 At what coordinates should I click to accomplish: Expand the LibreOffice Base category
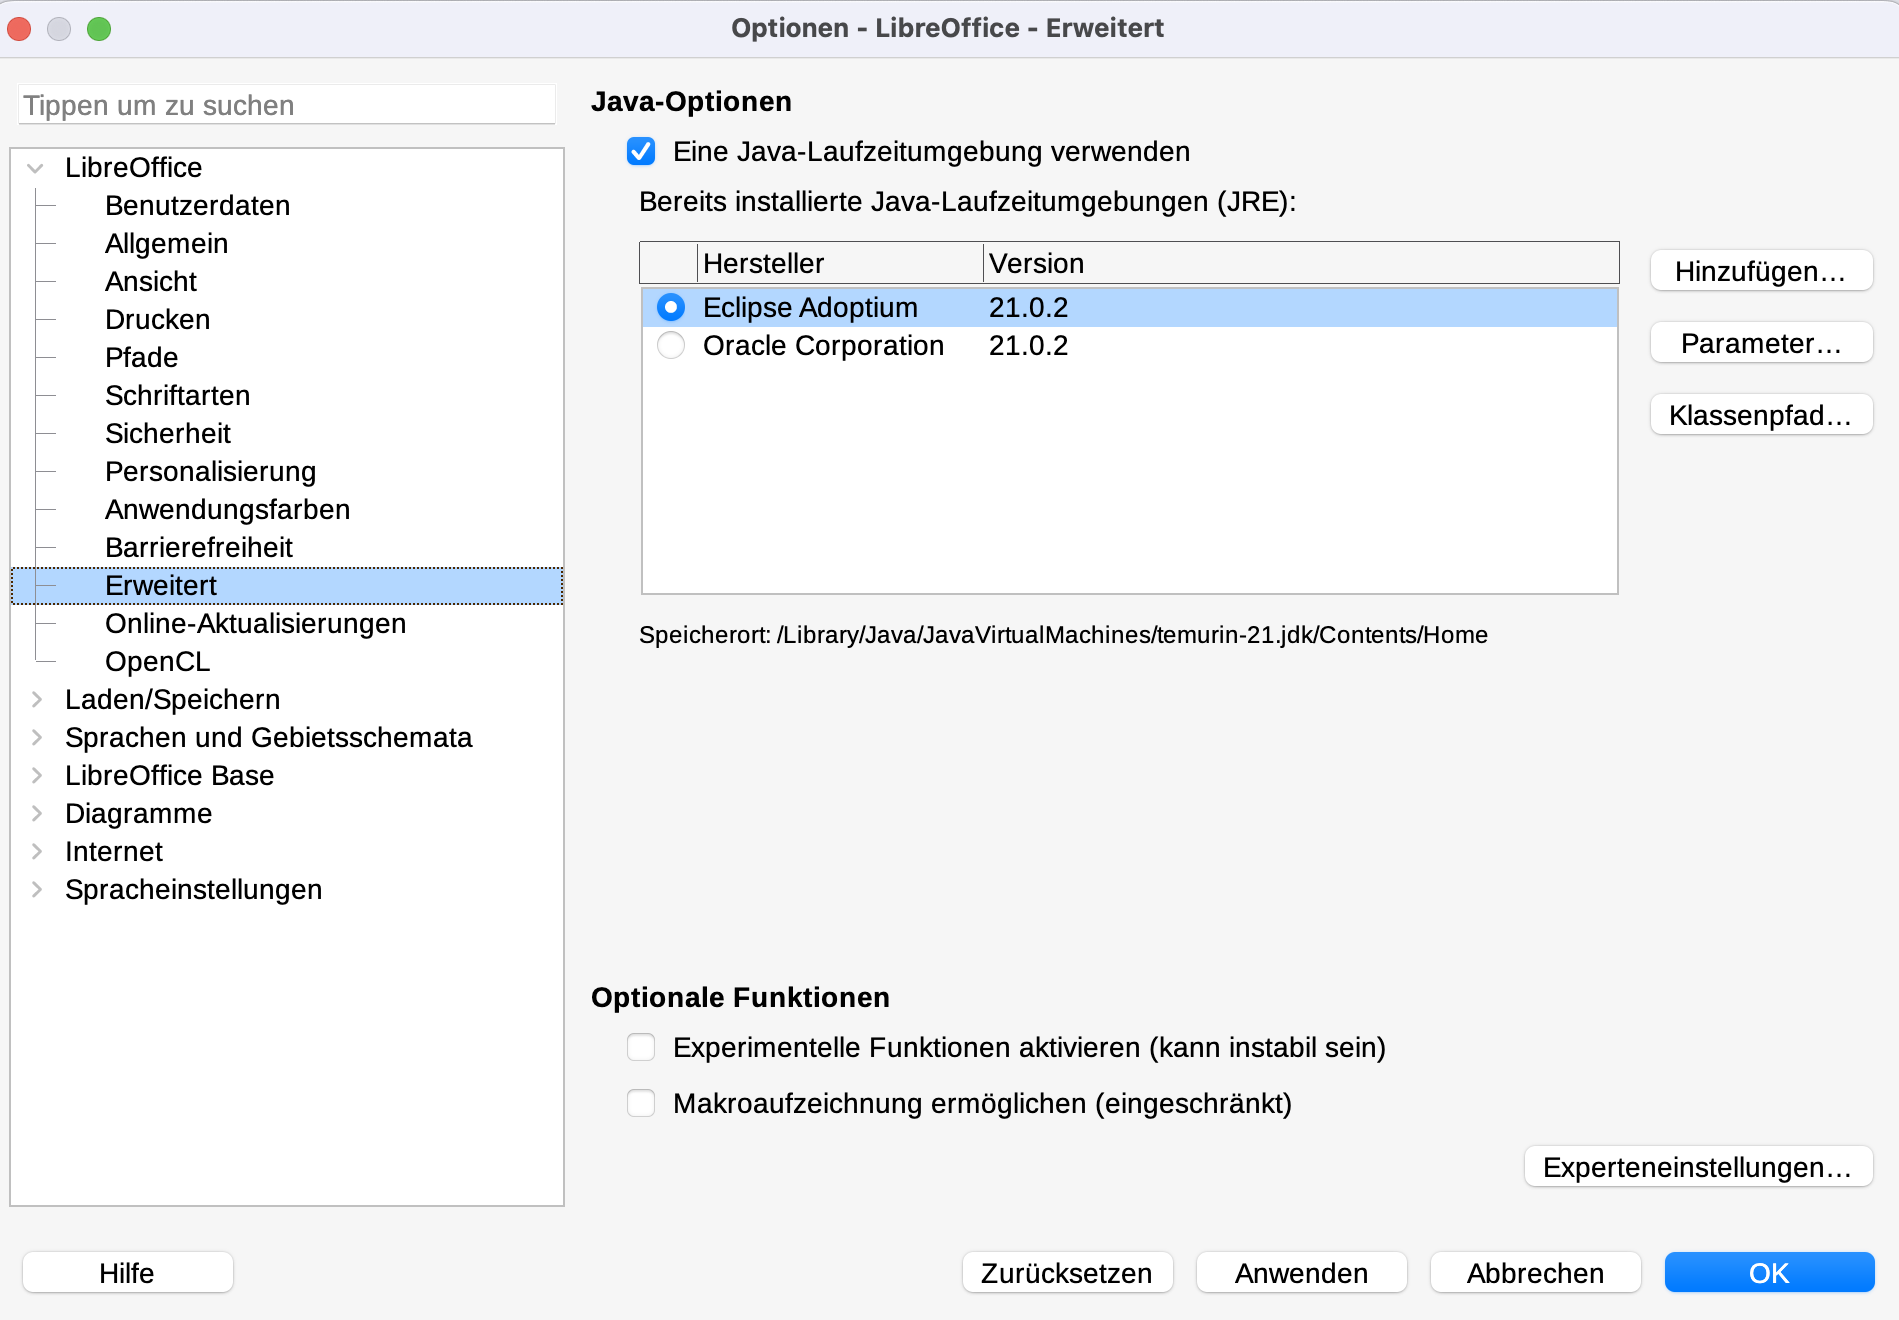tap(36, 775)
